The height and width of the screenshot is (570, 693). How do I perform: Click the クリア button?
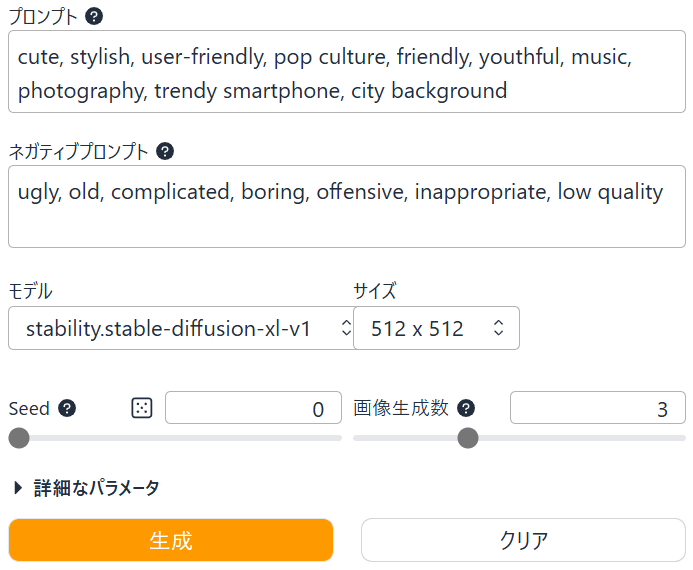(x=523, y=540)
